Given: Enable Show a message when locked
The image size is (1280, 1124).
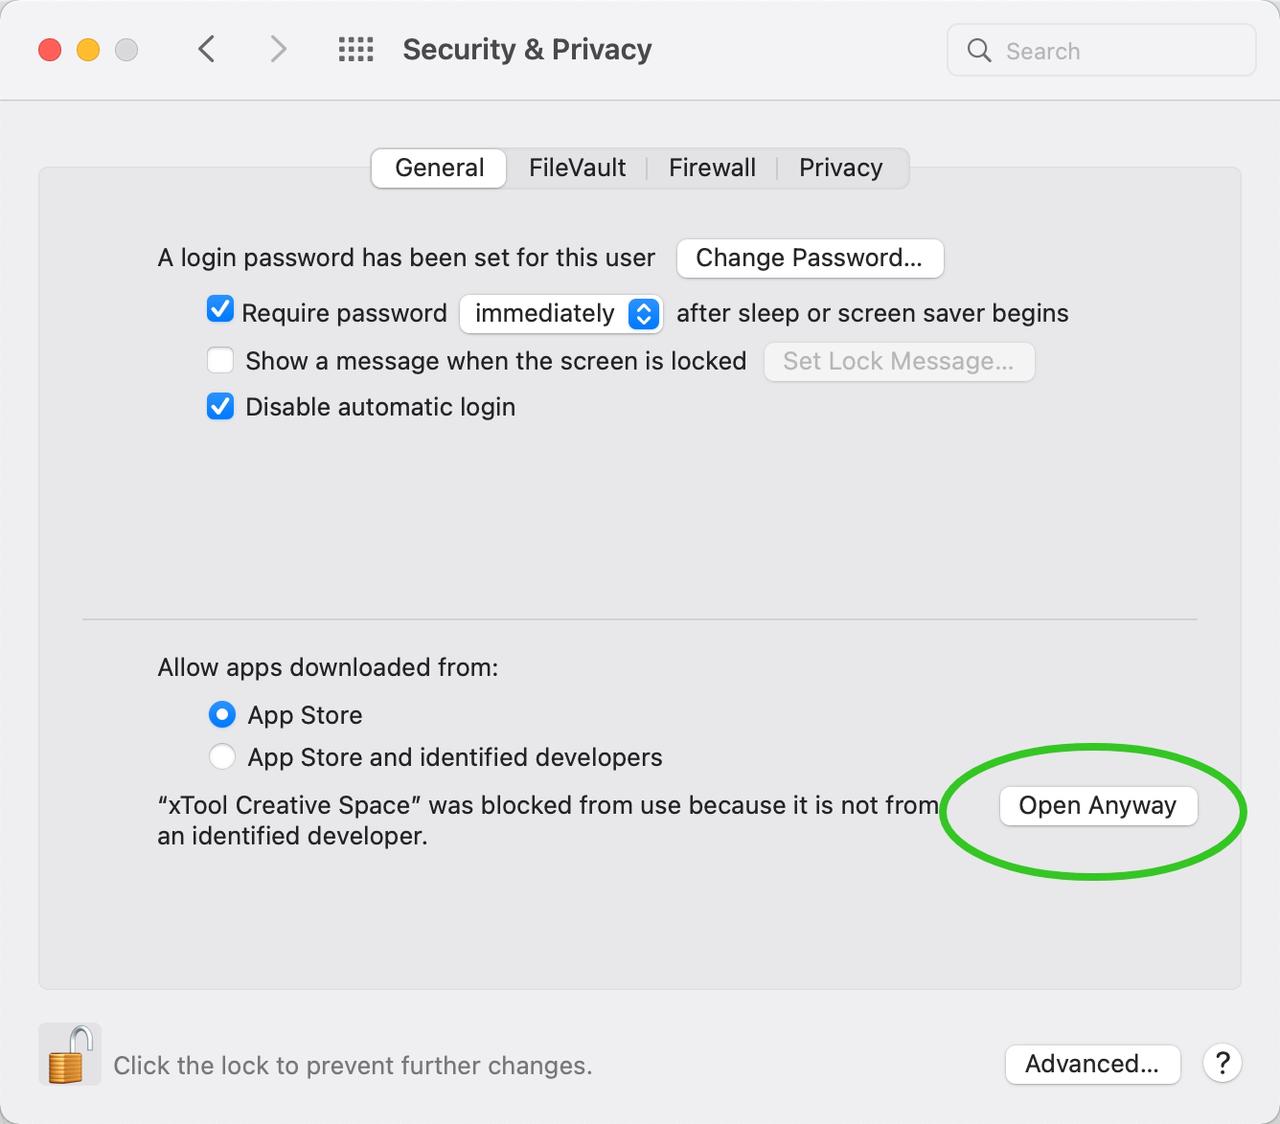Looking at the screenshot, I should (x=220, y=360).
